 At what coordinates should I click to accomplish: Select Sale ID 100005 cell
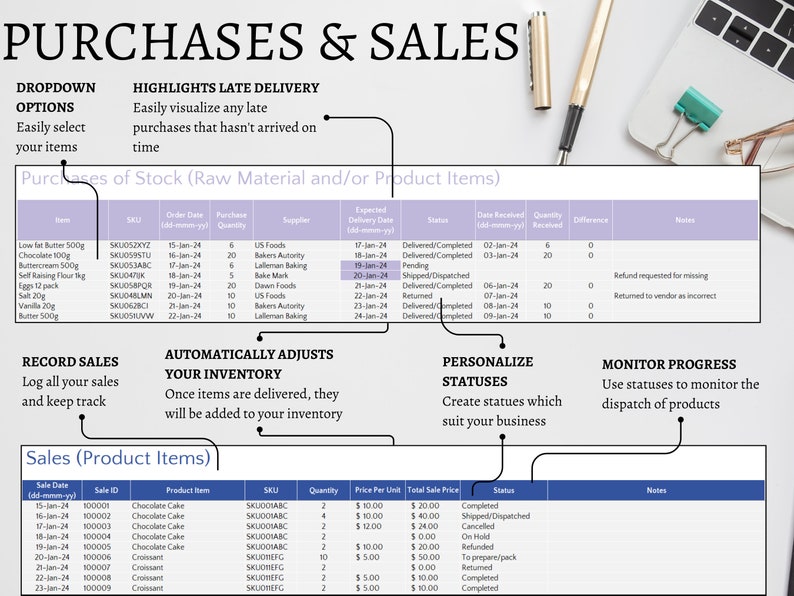(97, 547)
